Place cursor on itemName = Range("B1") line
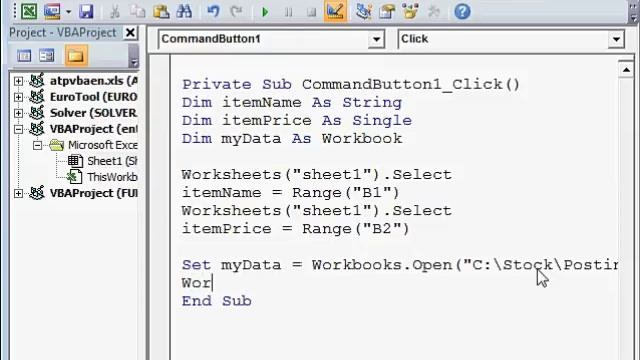640x360 pixels. 291,192
